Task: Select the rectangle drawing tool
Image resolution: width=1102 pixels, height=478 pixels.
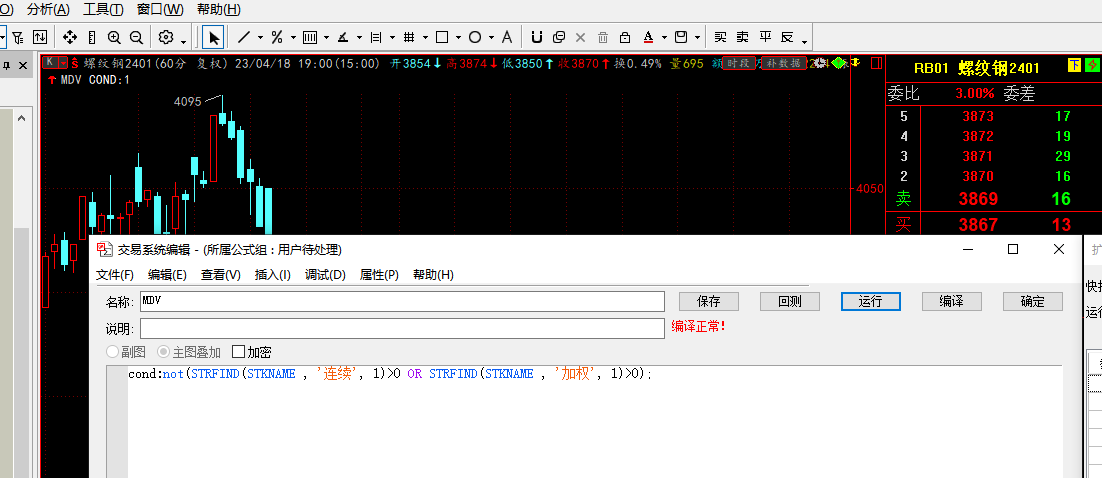Action: [x=442, y=37]
